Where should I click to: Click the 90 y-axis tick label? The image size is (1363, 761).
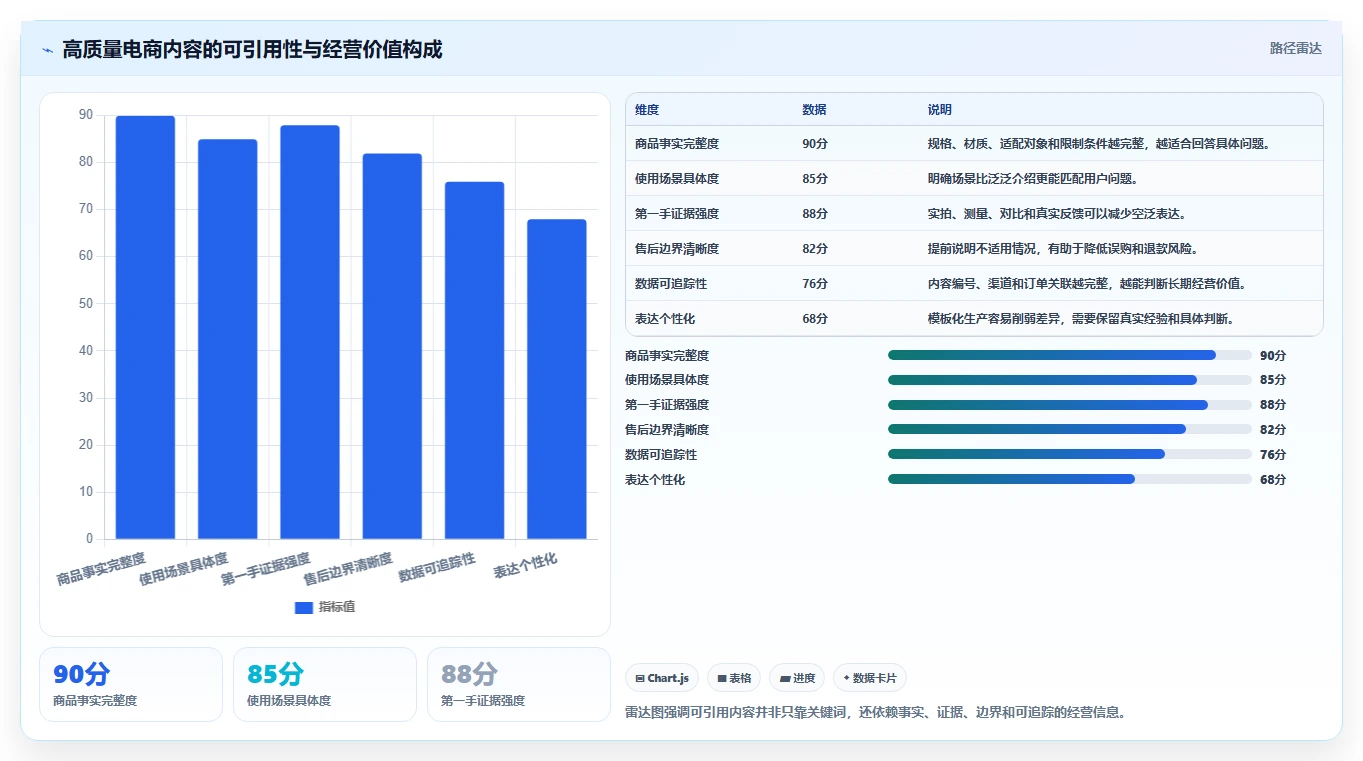[86, 115]
